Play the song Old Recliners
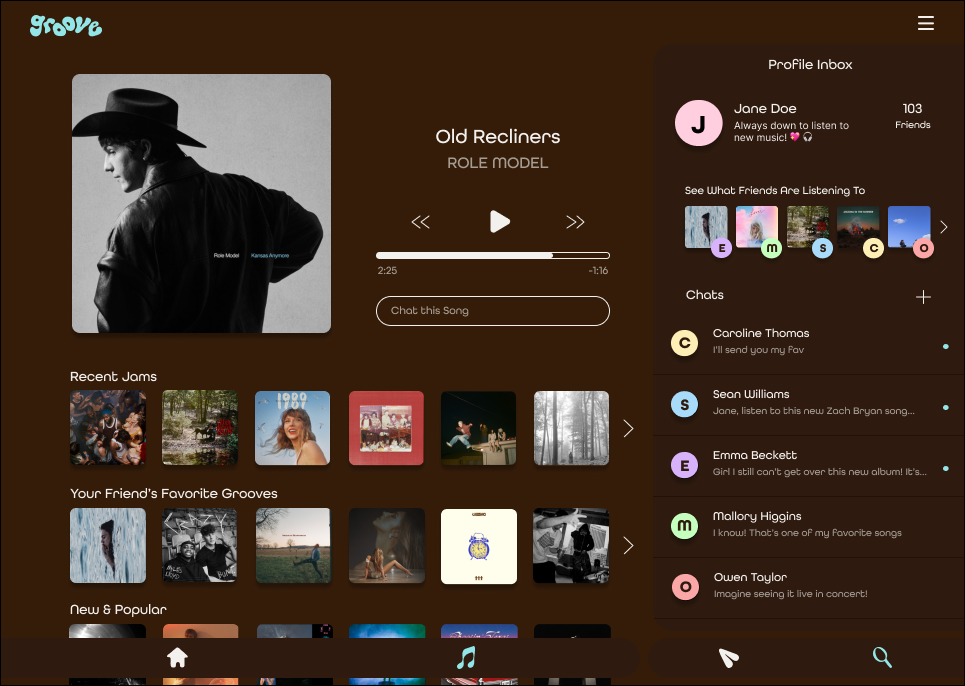 tap(499, 221)
